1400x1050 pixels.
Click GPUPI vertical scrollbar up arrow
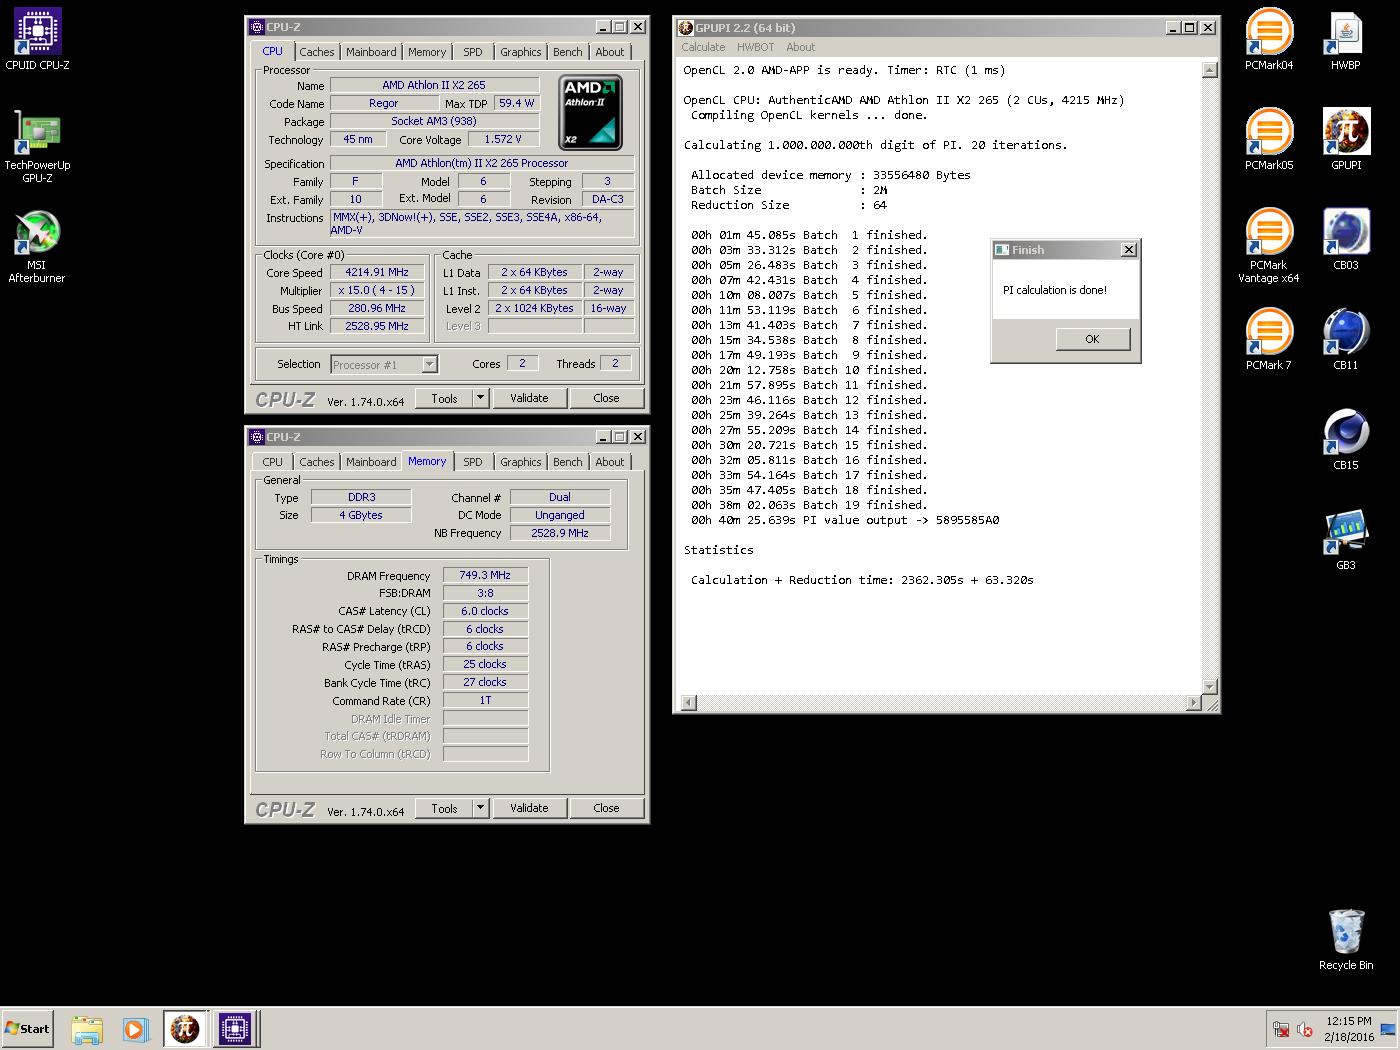1209,70
